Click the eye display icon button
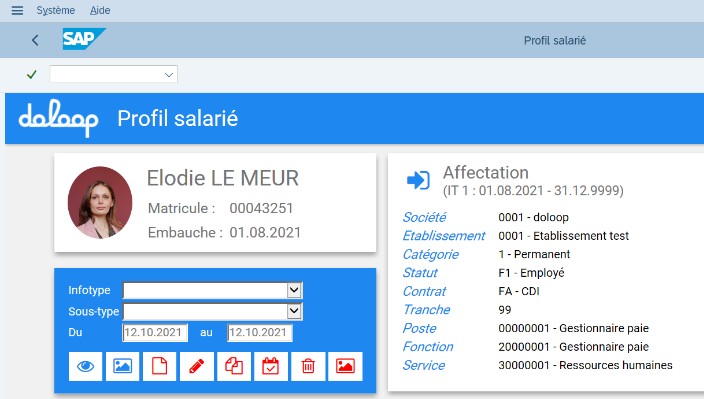 click(85, 366)
